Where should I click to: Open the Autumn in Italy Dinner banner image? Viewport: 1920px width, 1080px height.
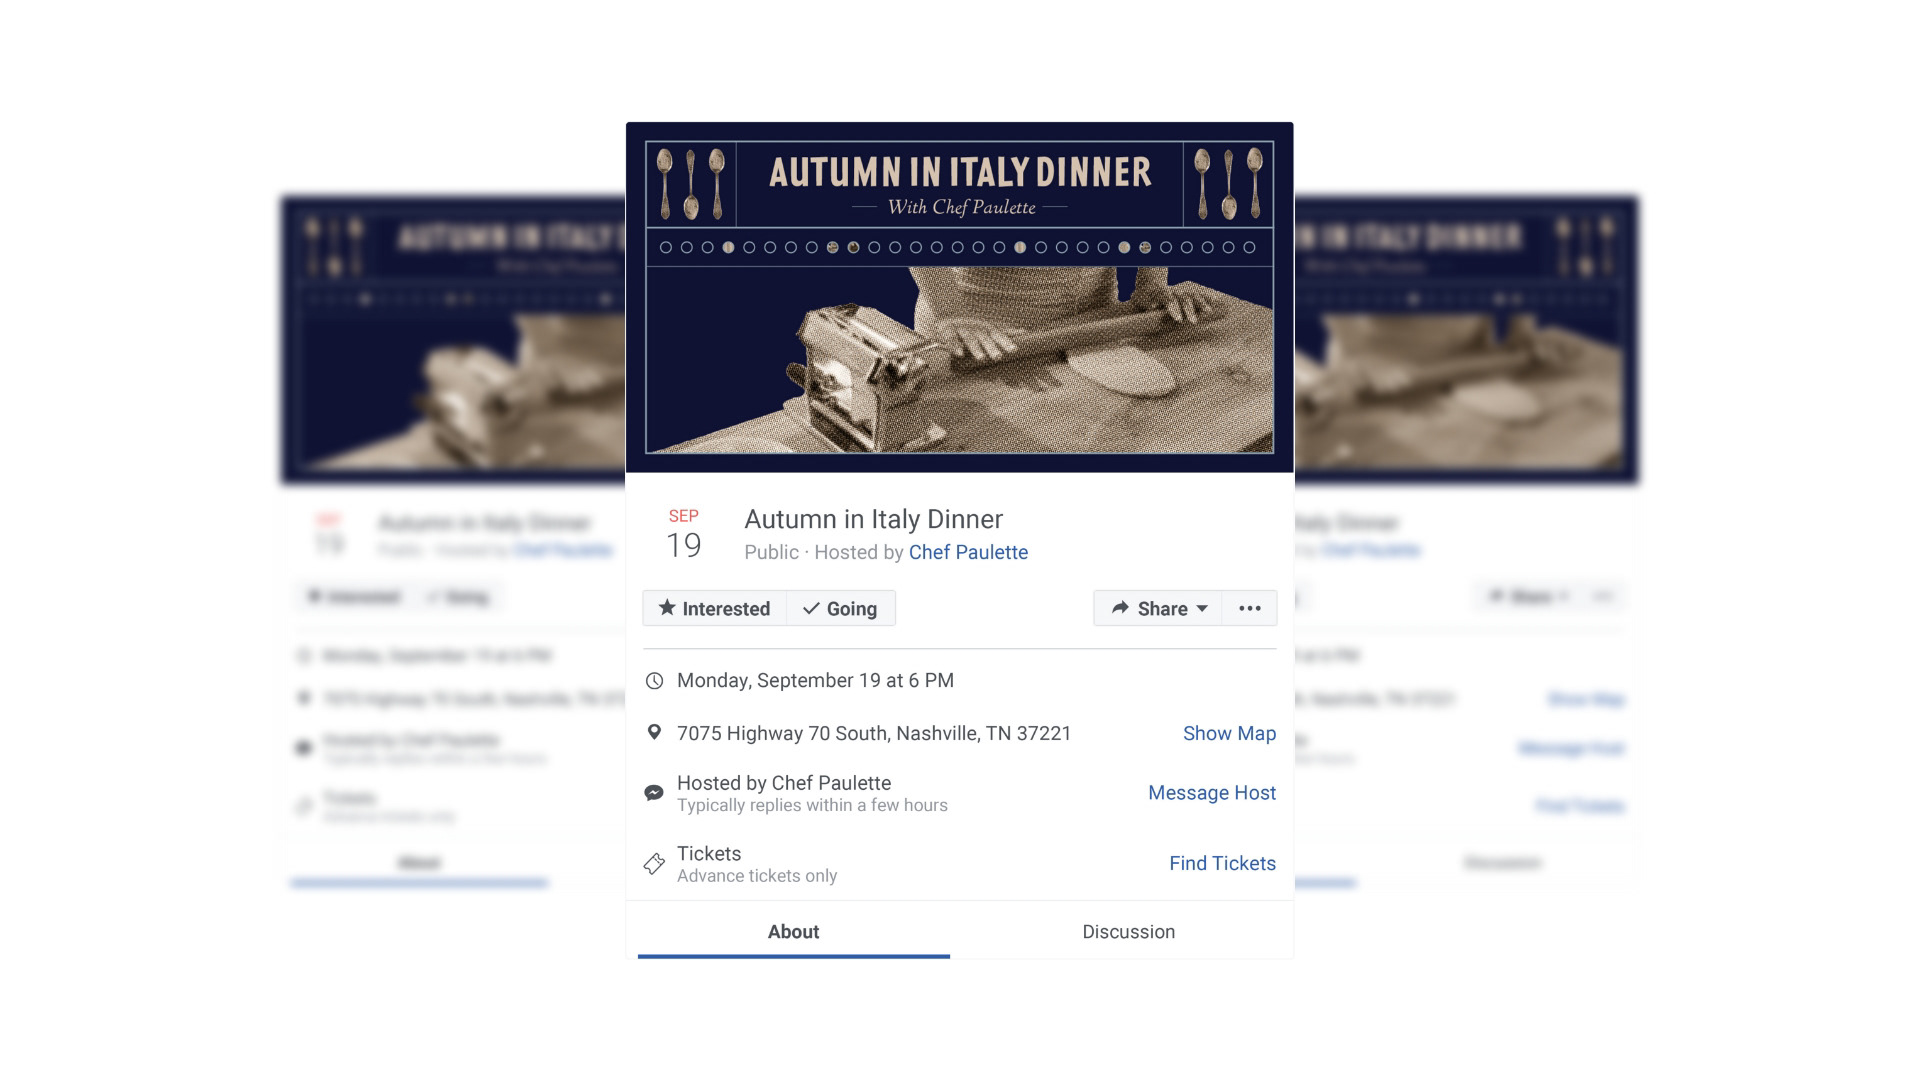click(x=960, y=297)
